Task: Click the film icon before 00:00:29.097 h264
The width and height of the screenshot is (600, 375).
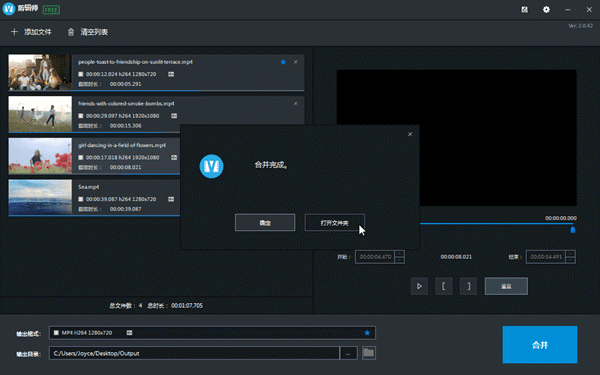Action: (81, 116)
